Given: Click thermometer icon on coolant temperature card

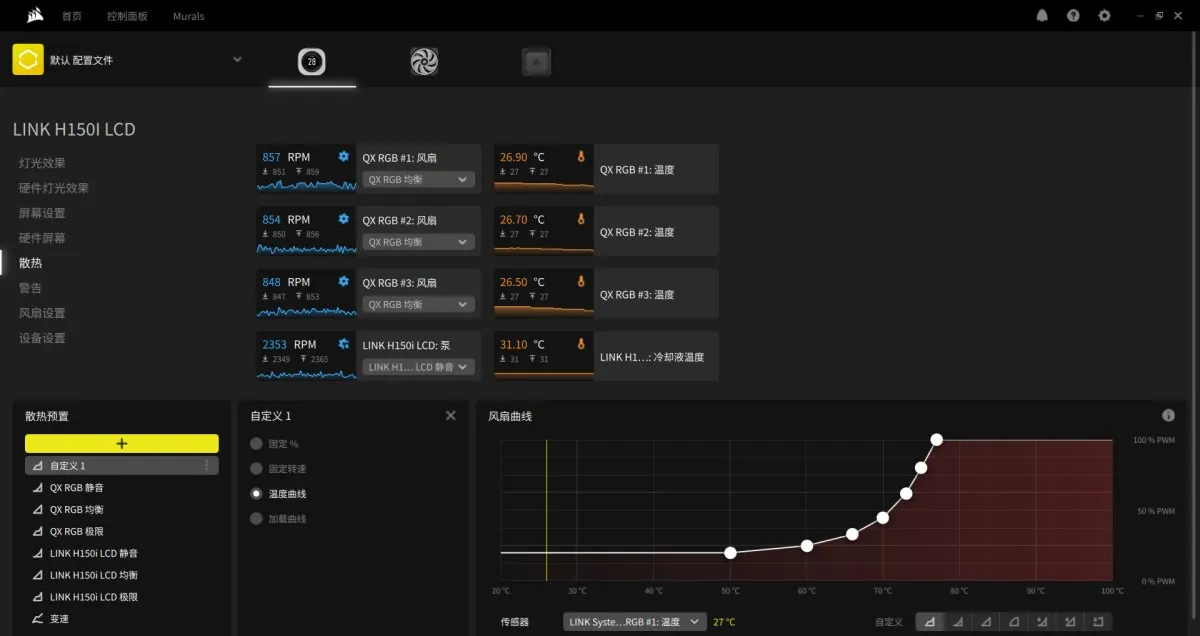Looking at the screenshot, I should [x=581, y=344].
